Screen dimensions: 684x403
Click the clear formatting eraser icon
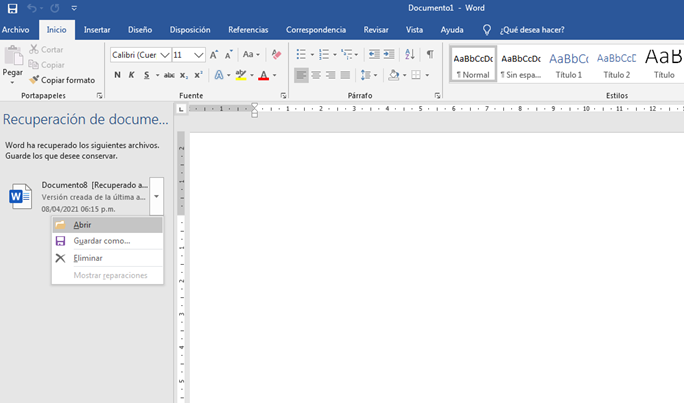point(276,55)
